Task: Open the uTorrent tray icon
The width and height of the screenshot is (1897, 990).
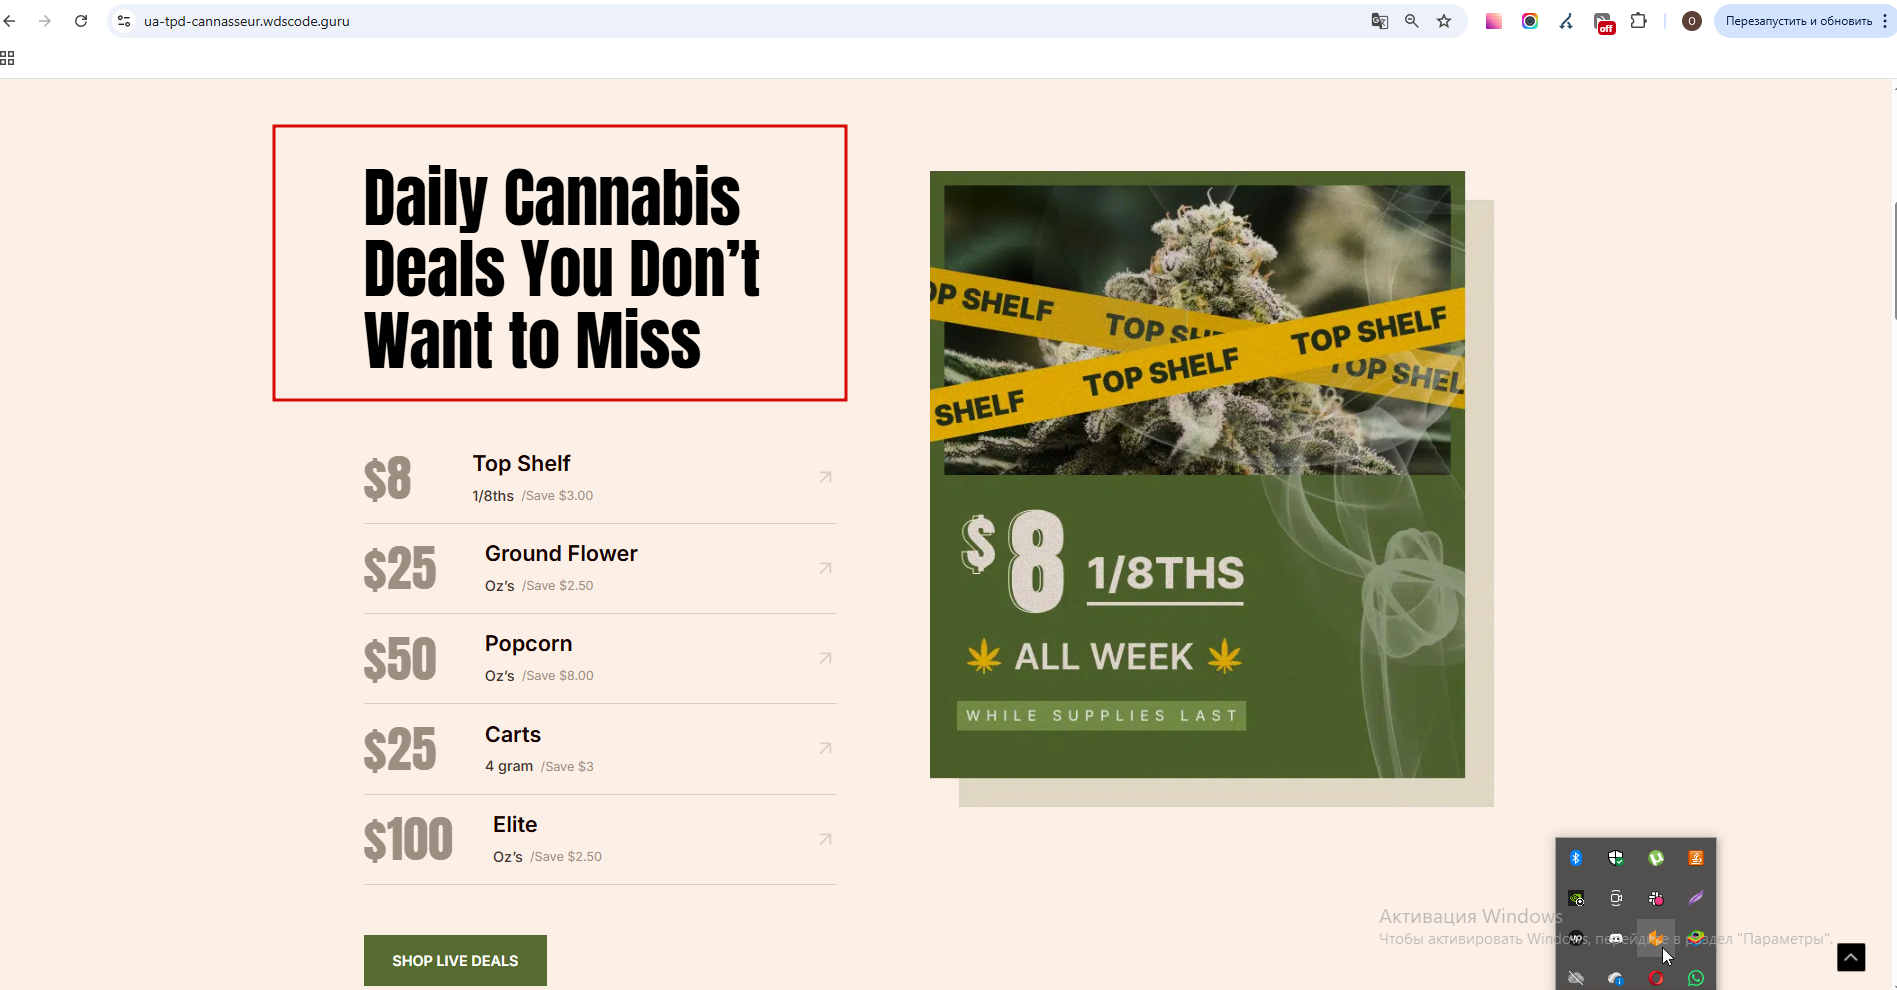Action: click(x=1656, y=858)
